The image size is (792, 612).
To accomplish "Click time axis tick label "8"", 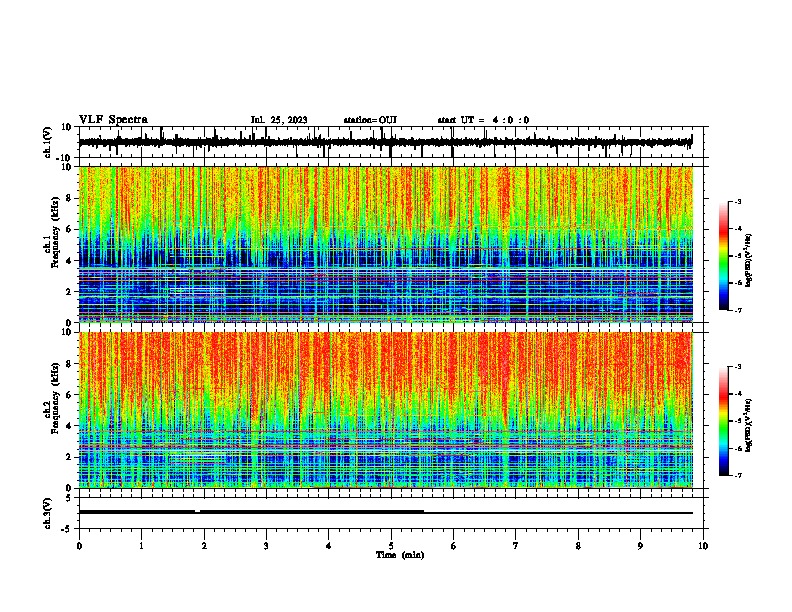I will pos(578,546).
